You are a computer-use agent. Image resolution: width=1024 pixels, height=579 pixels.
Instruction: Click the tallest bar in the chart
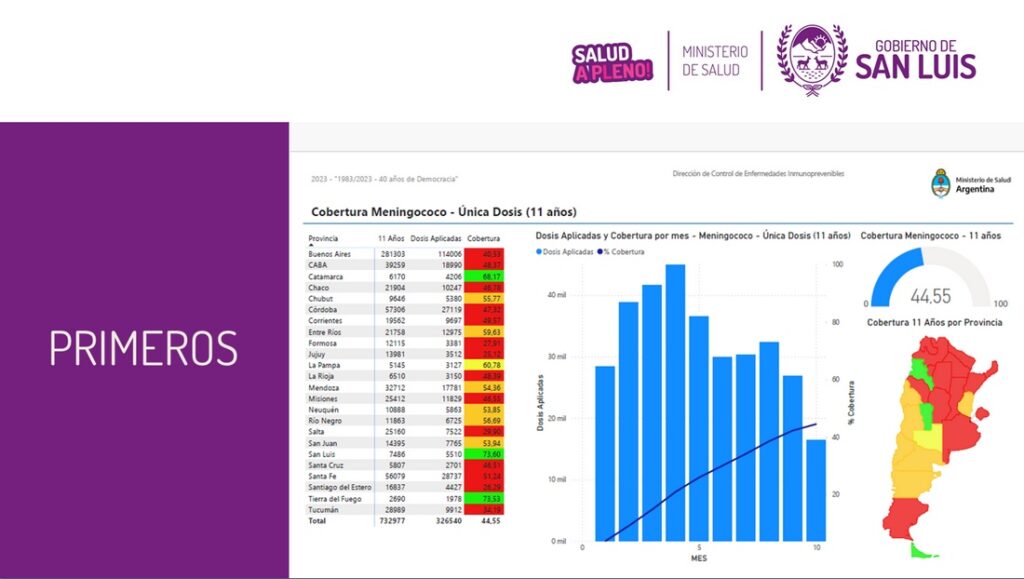pyautogui.click(x=675, y=402)
